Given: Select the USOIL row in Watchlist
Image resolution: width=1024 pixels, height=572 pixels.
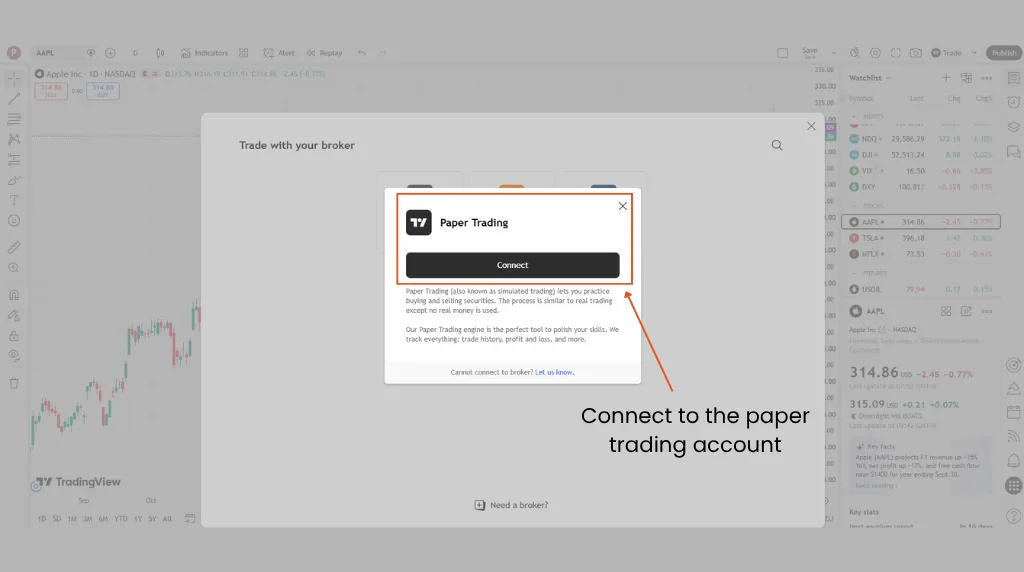Looking at the screenshot, I should coord(921,289).
